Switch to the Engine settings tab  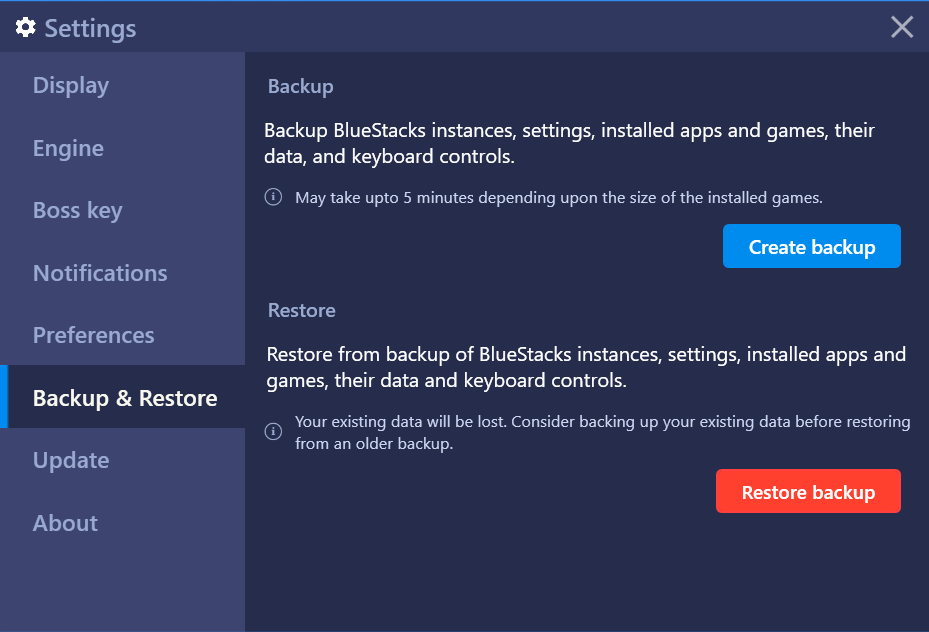coord(122,148)
